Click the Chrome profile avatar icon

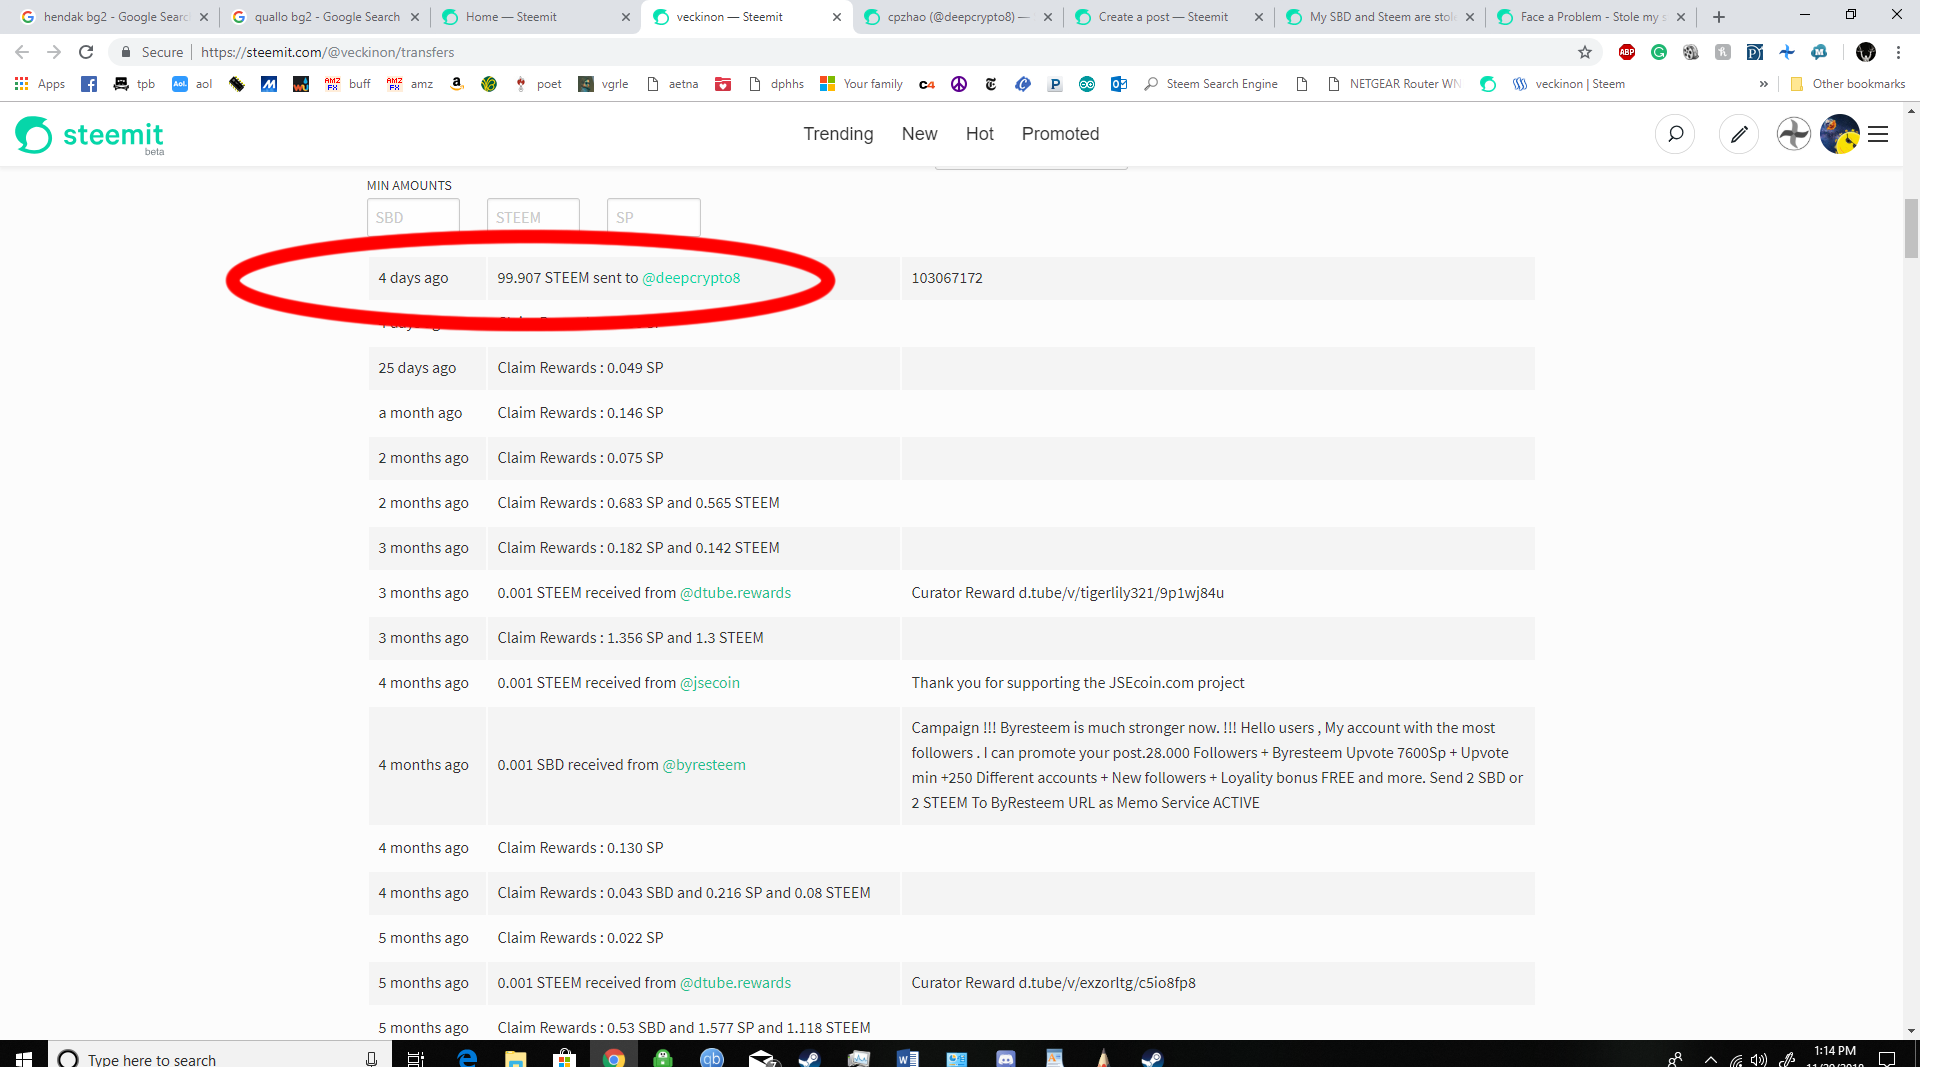point(1866,52)
